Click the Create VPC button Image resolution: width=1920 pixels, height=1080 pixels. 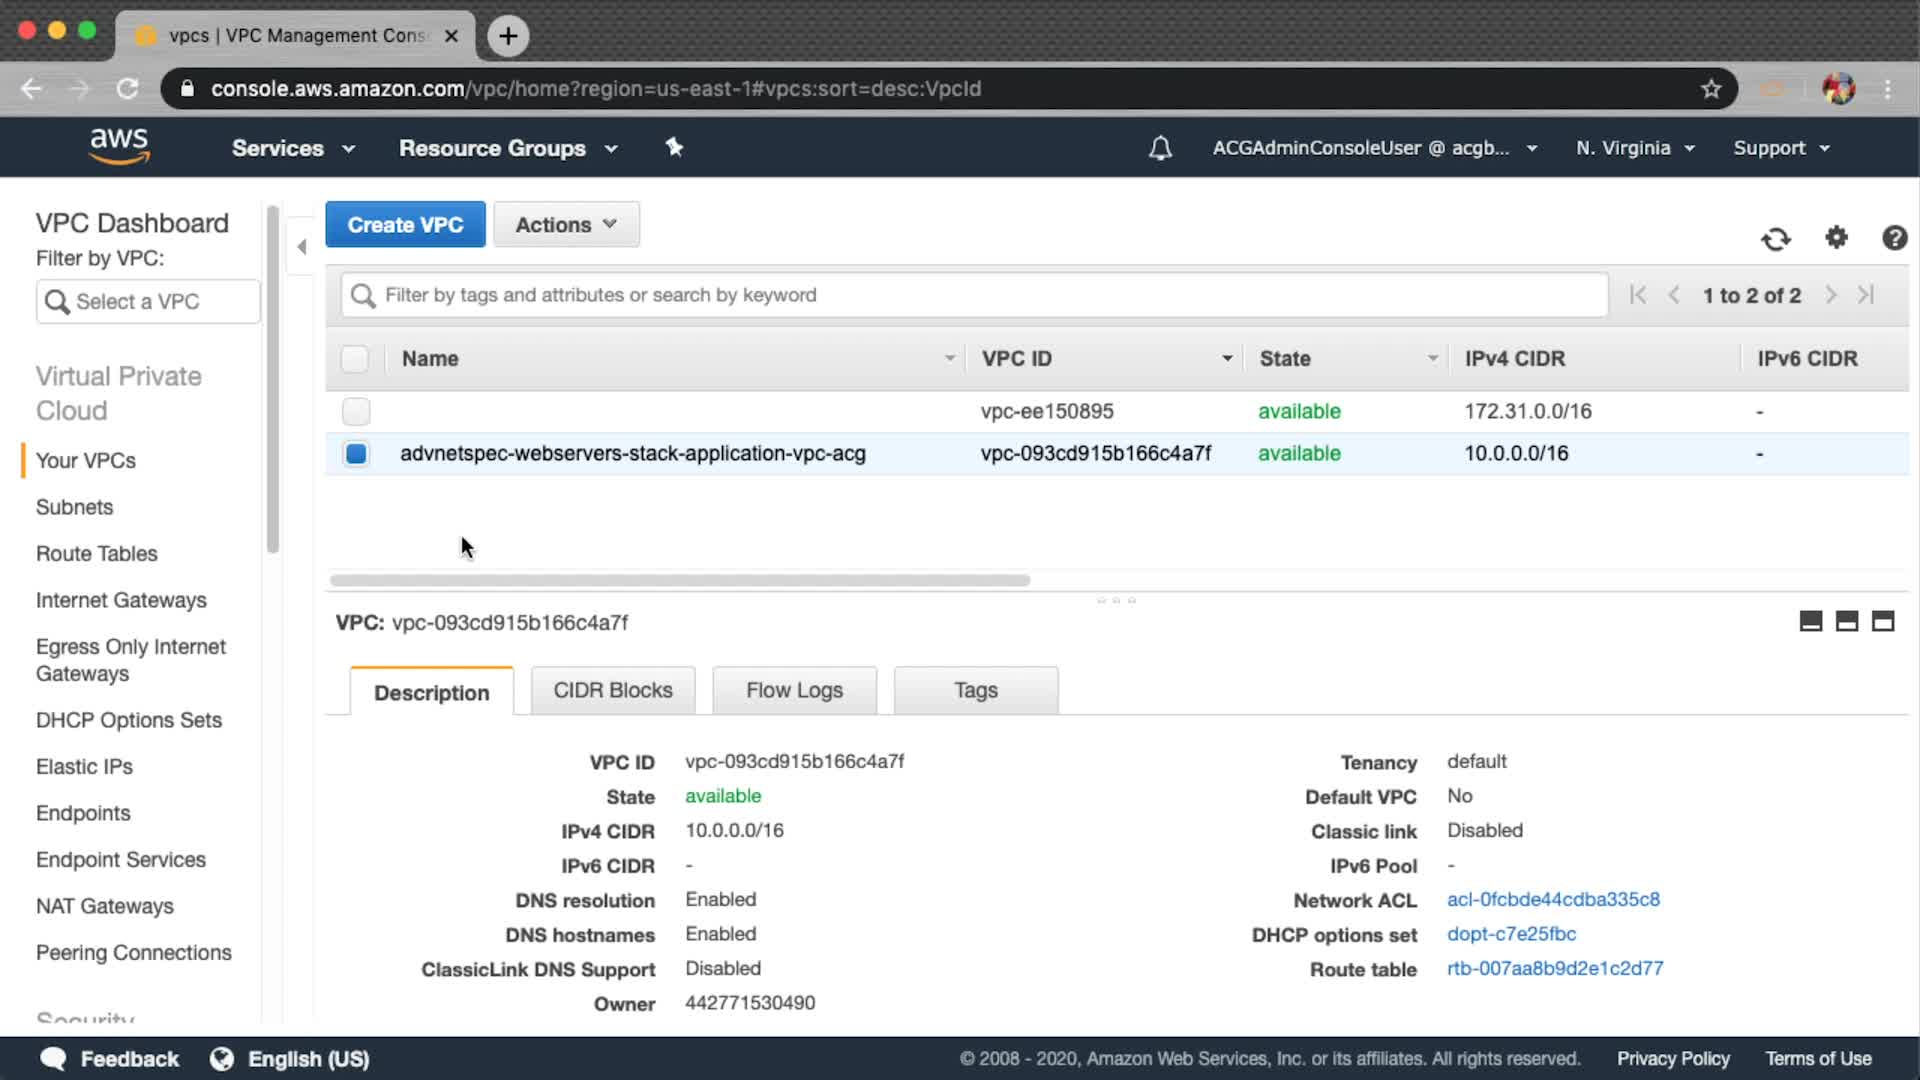(405, 224)
